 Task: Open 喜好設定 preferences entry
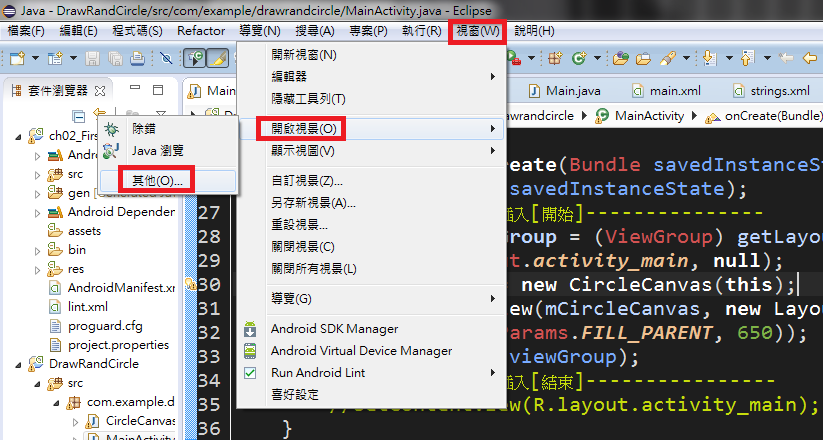tap(371, 395)
